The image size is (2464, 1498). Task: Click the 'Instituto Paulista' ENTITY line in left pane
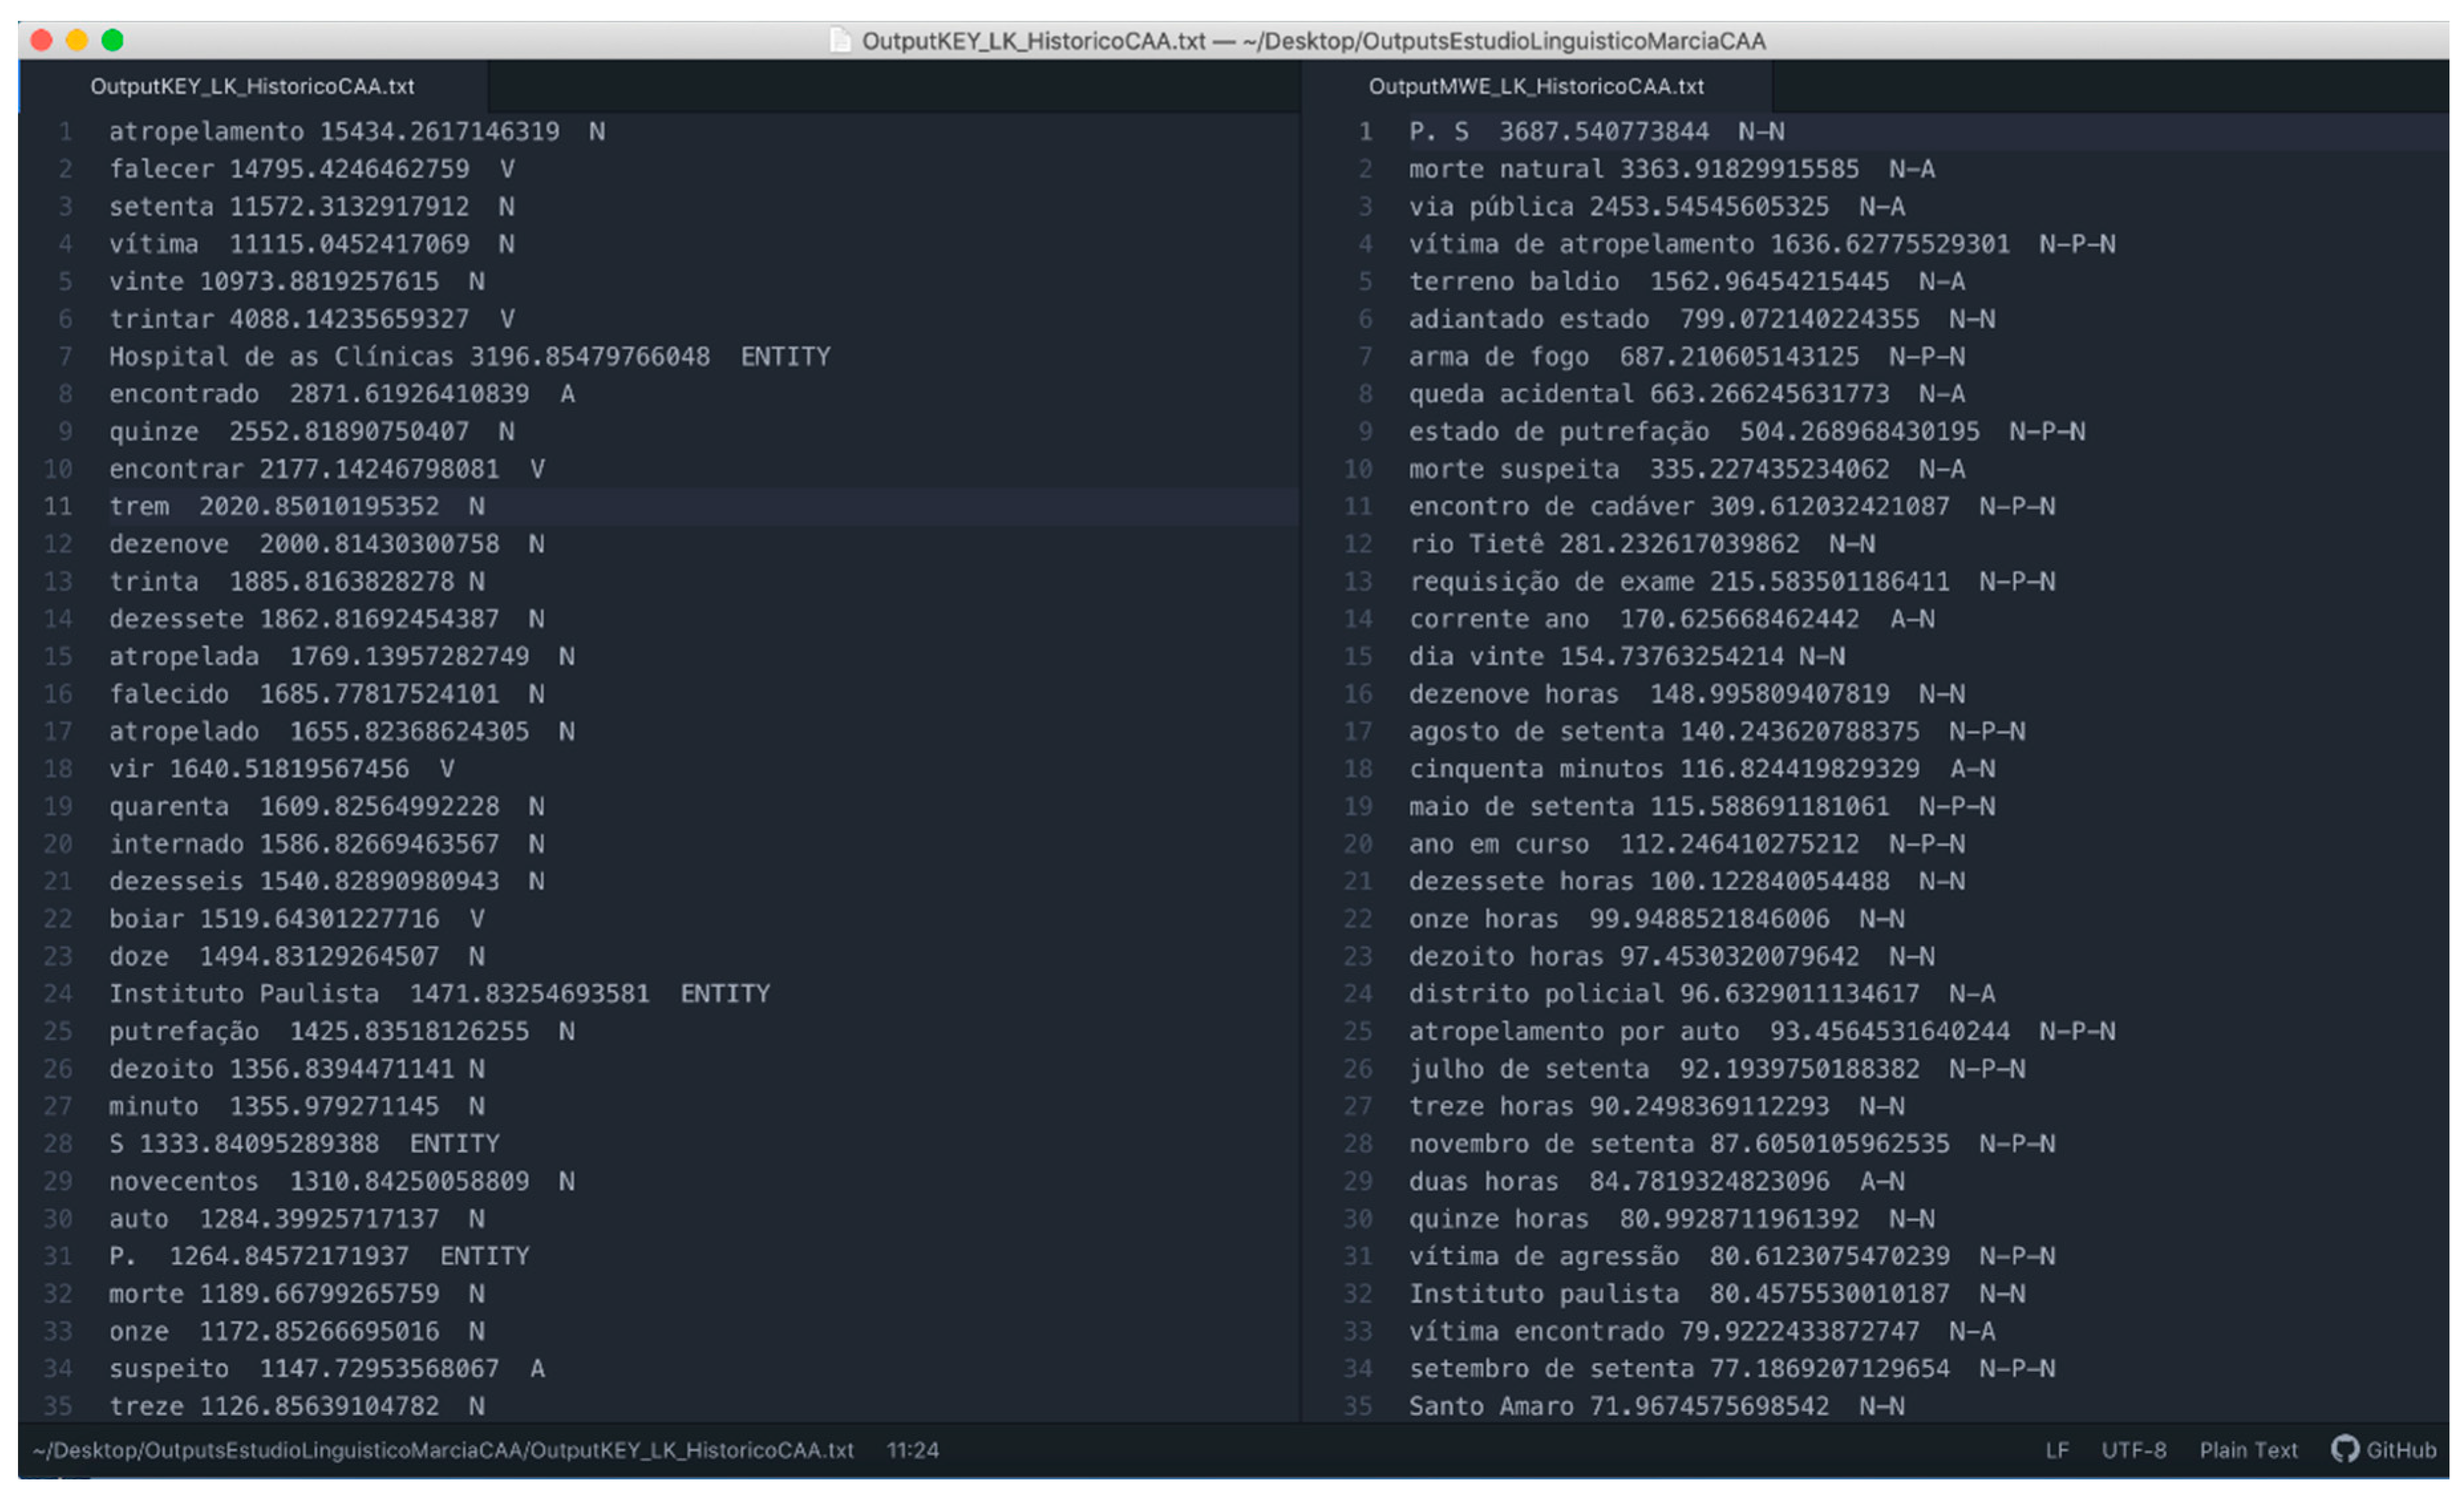pyautogui.click(x=244, y=993)
